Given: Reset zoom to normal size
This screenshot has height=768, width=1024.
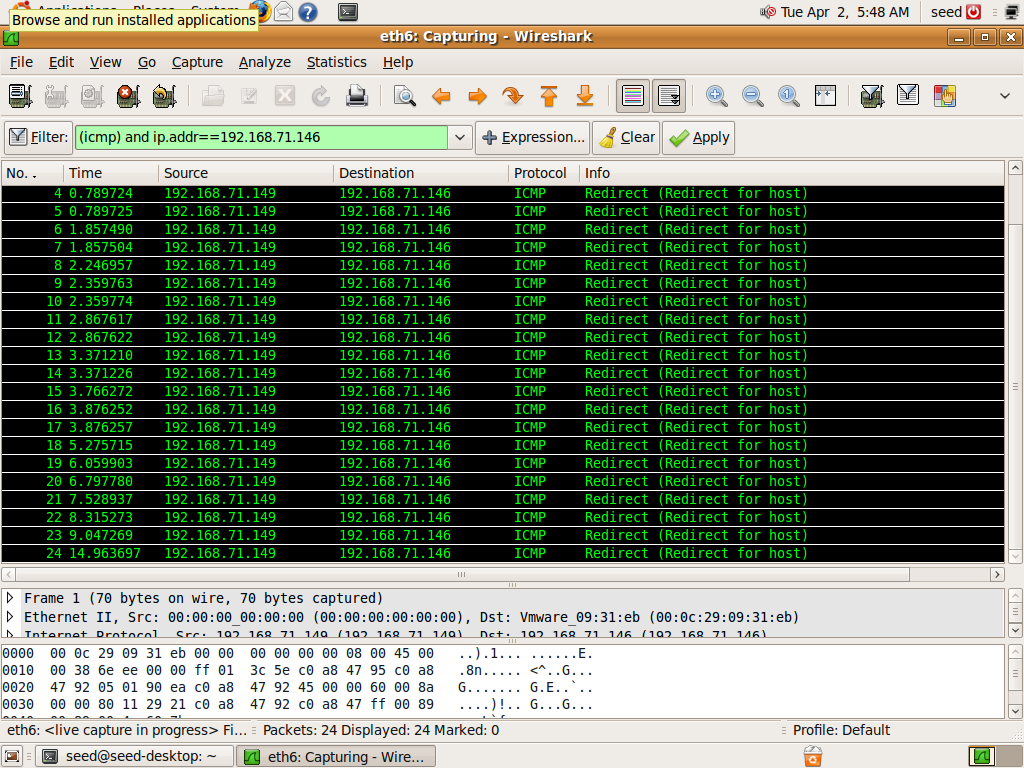Looking at the screenshot, I should (788, 96).
